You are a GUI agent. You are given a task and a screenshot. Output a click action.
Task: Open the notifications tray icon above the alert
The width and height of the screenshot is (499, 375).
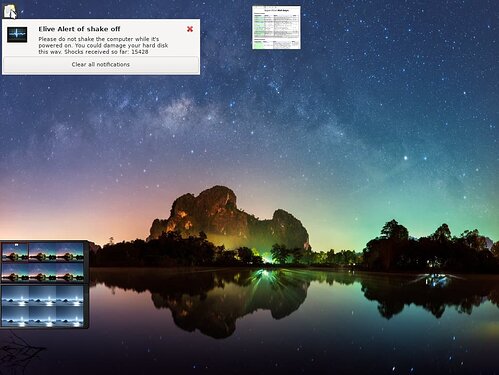[10, 11]
